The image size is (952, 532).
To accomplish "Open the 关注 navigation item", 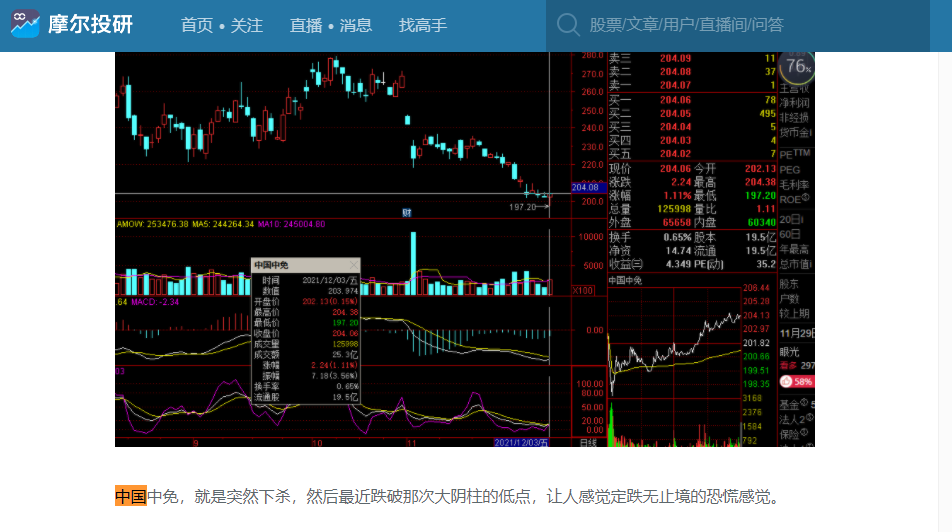I will [x=246, y=26].
